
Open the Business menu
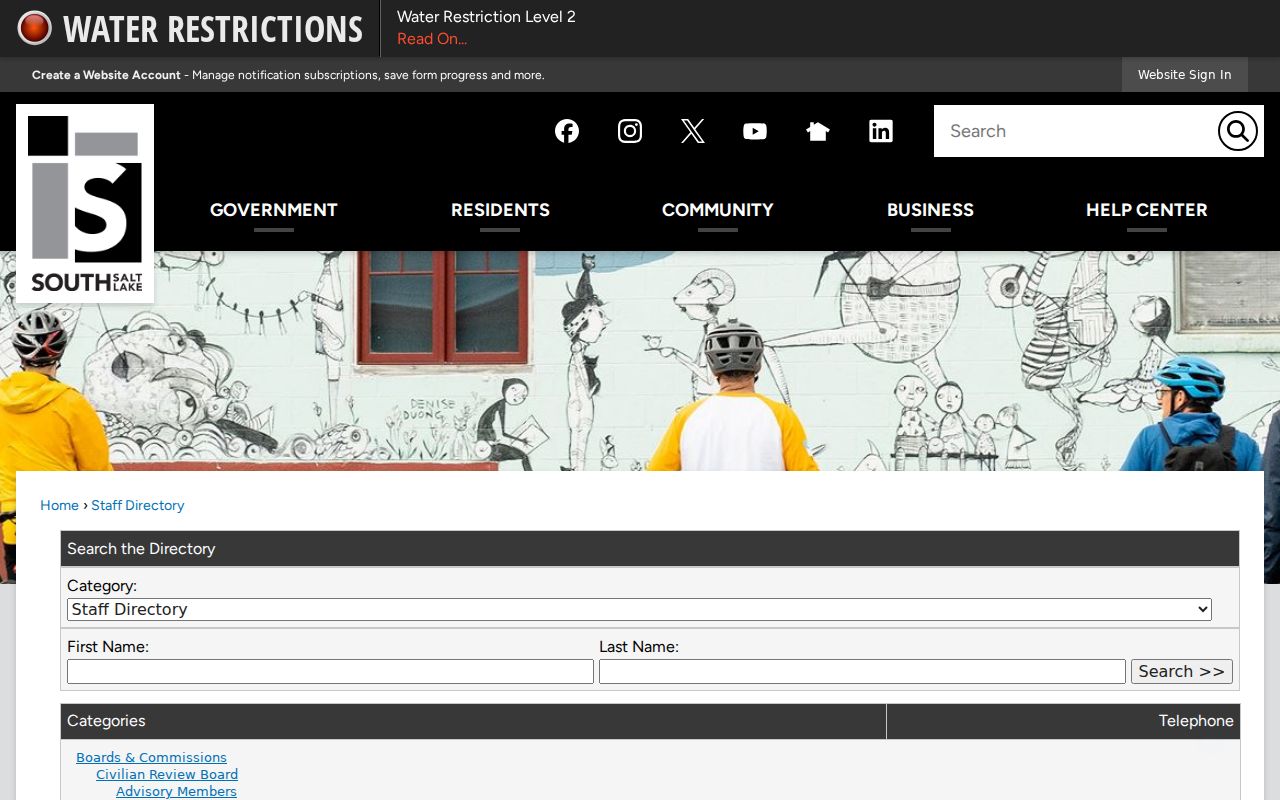pos(930,210)
